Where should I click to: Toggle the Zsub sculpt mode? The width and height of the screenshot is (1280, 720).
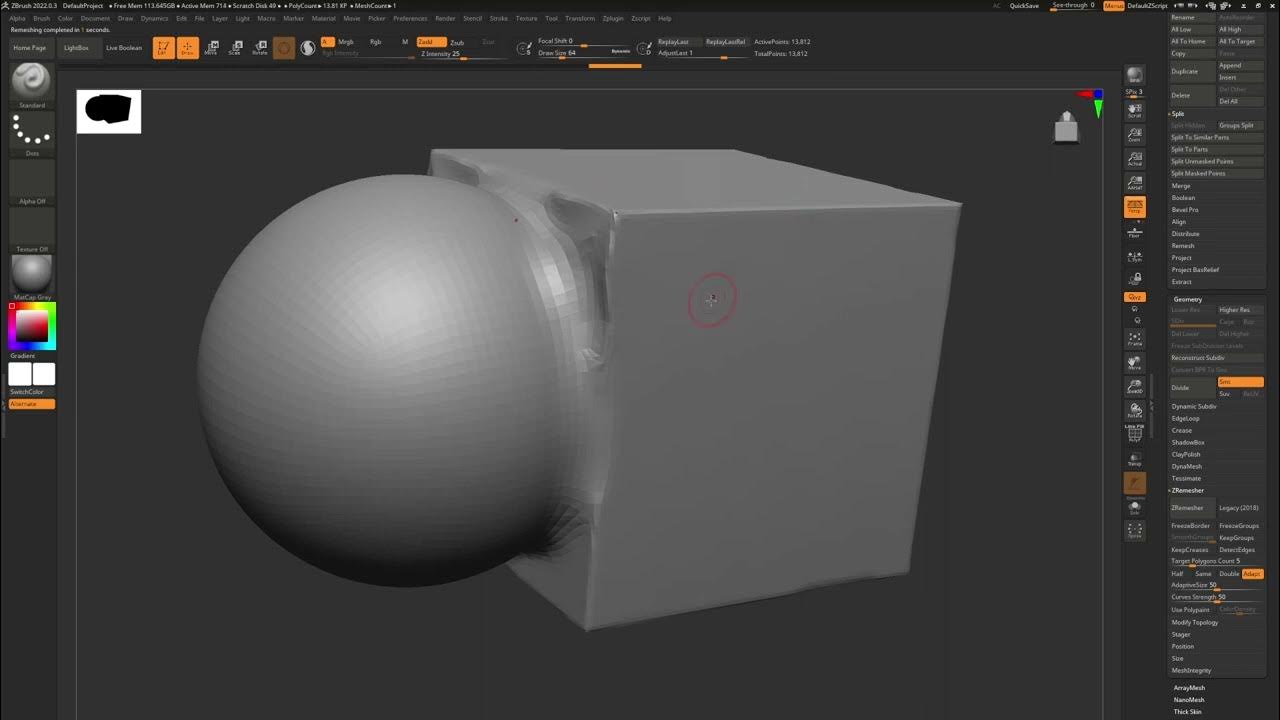coord(457,42)
